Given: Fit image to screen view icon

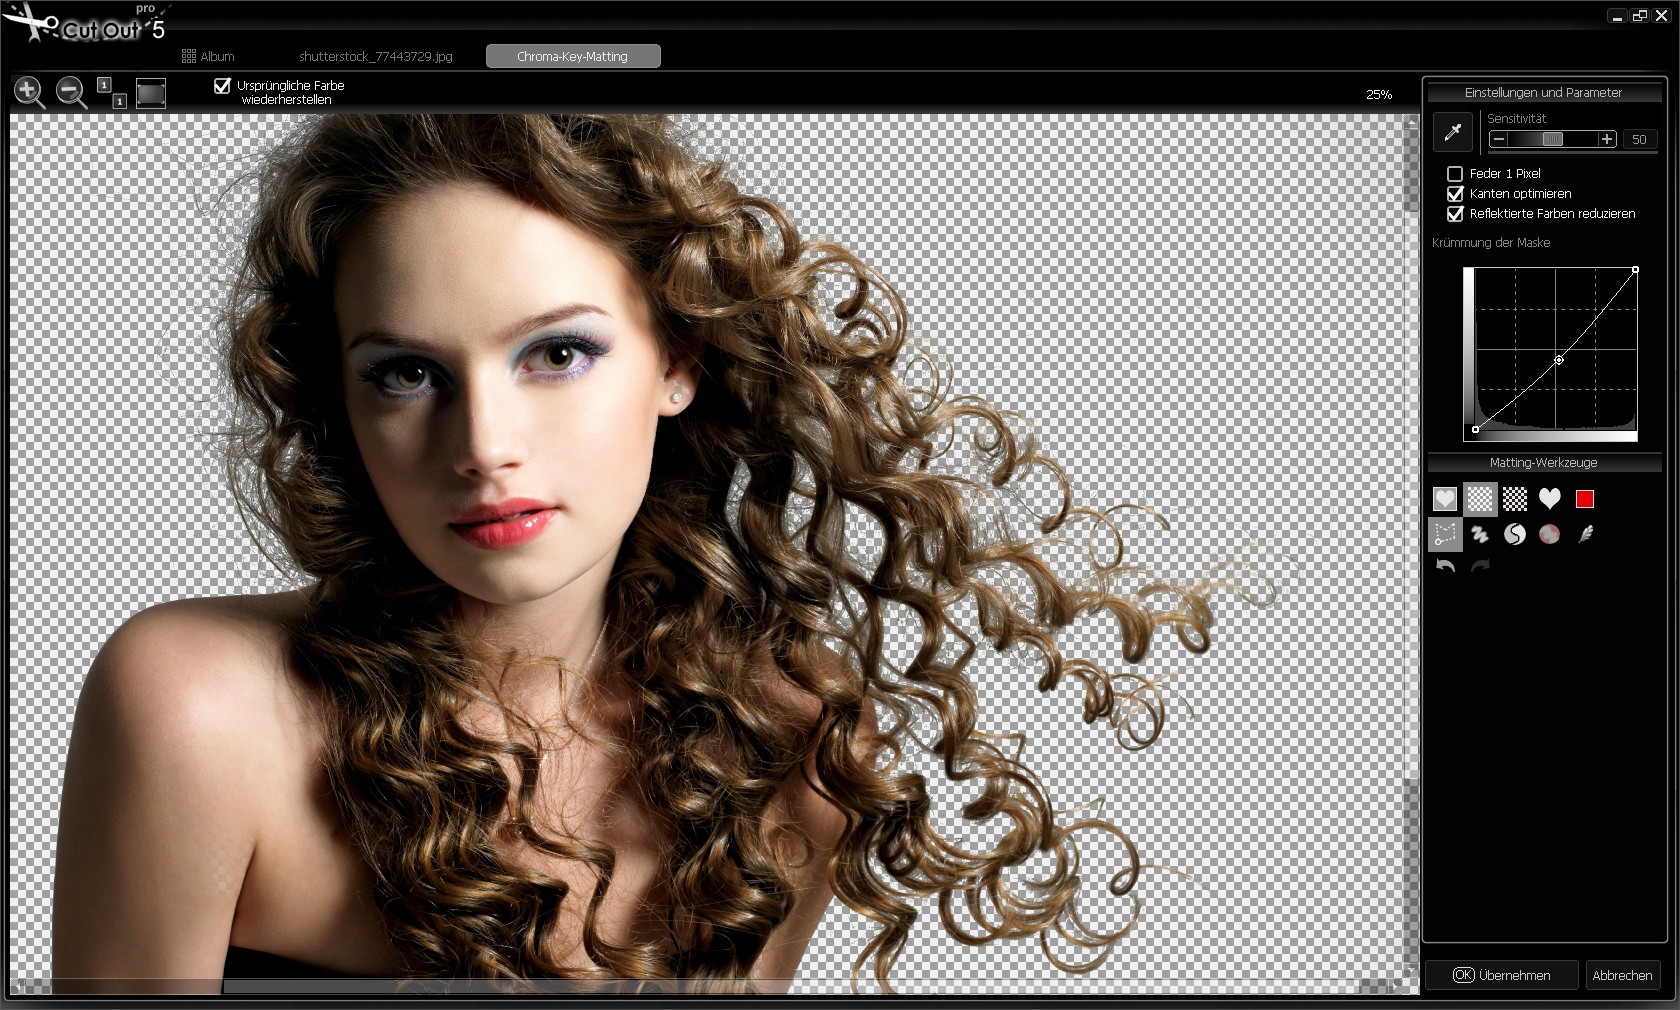Looking at the screenshot, I should coord(151,93).
